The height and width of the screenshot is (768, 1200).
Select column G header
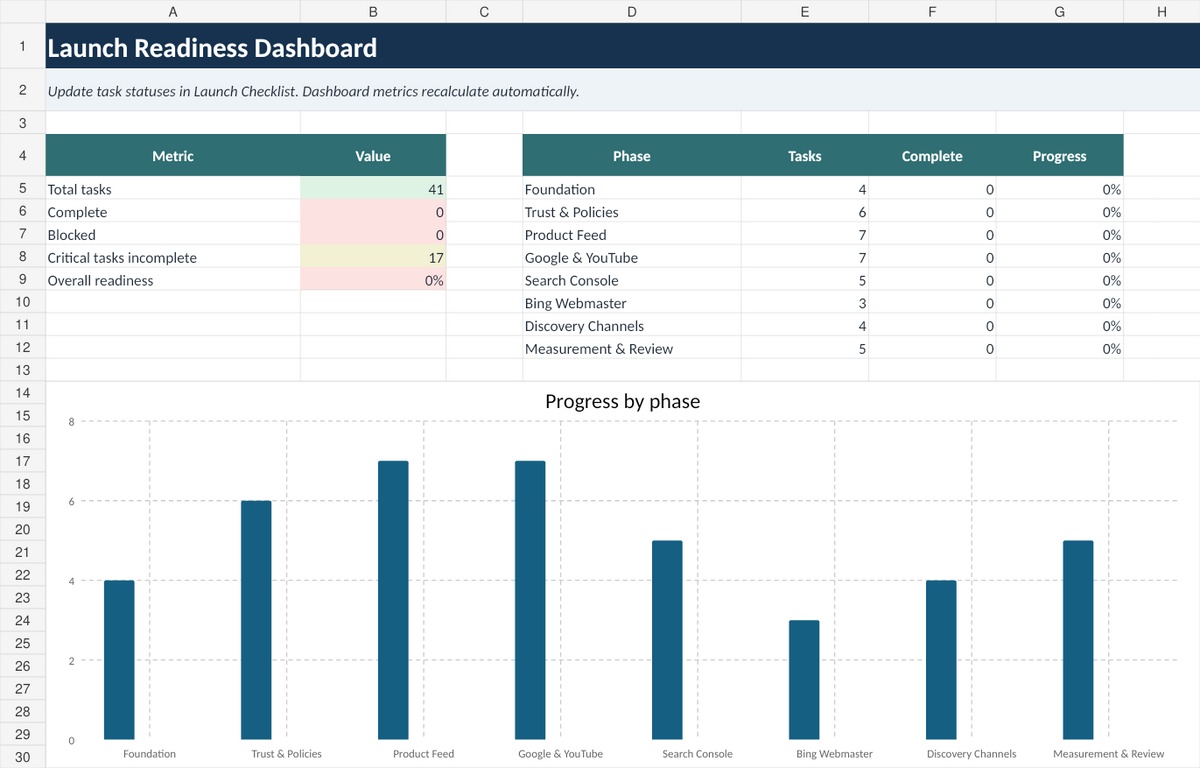(x=1060, y=12)
